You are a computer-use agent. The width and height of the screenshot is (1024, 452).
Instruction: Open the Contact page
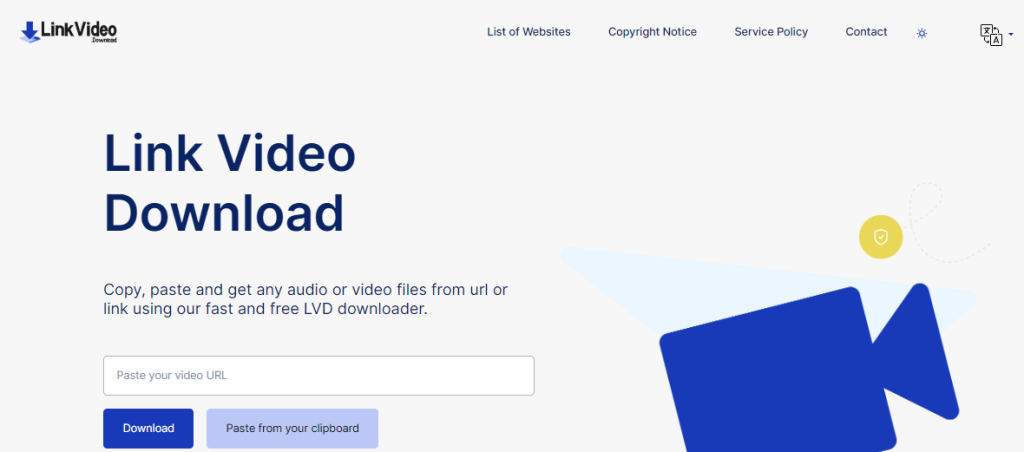866,31
